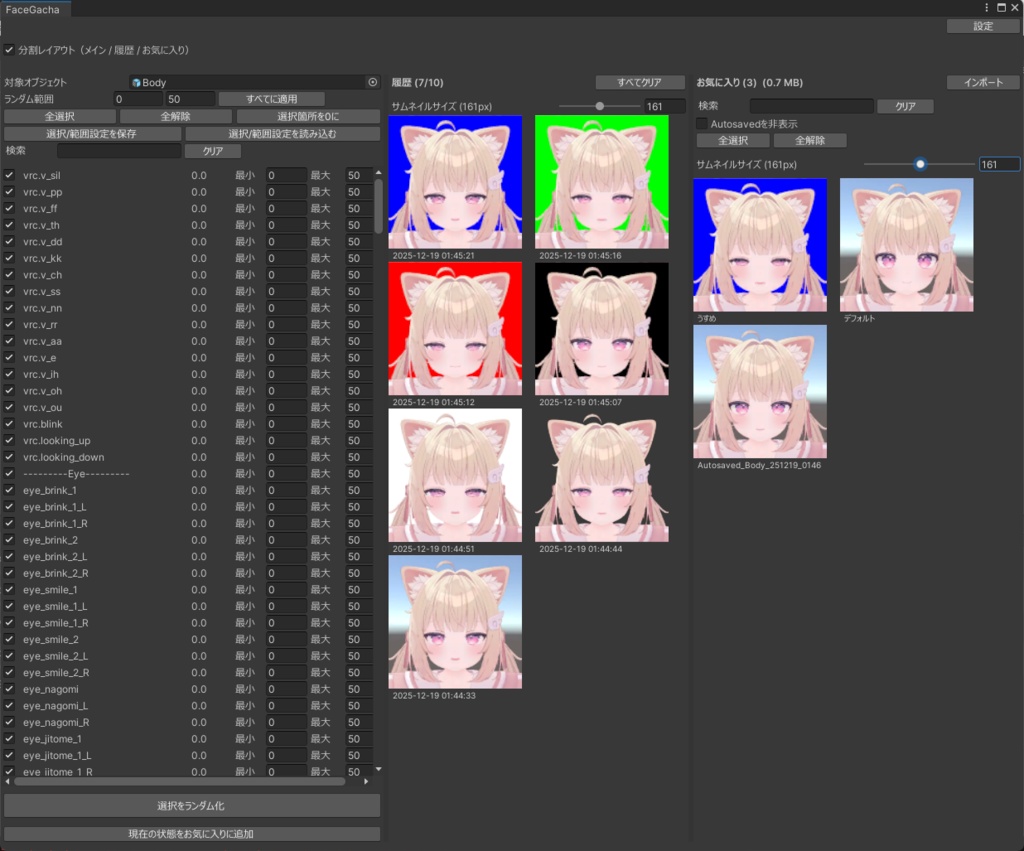
Task: Adjust the thumbnail size slider in the history panel
Action: pos(599,105)
